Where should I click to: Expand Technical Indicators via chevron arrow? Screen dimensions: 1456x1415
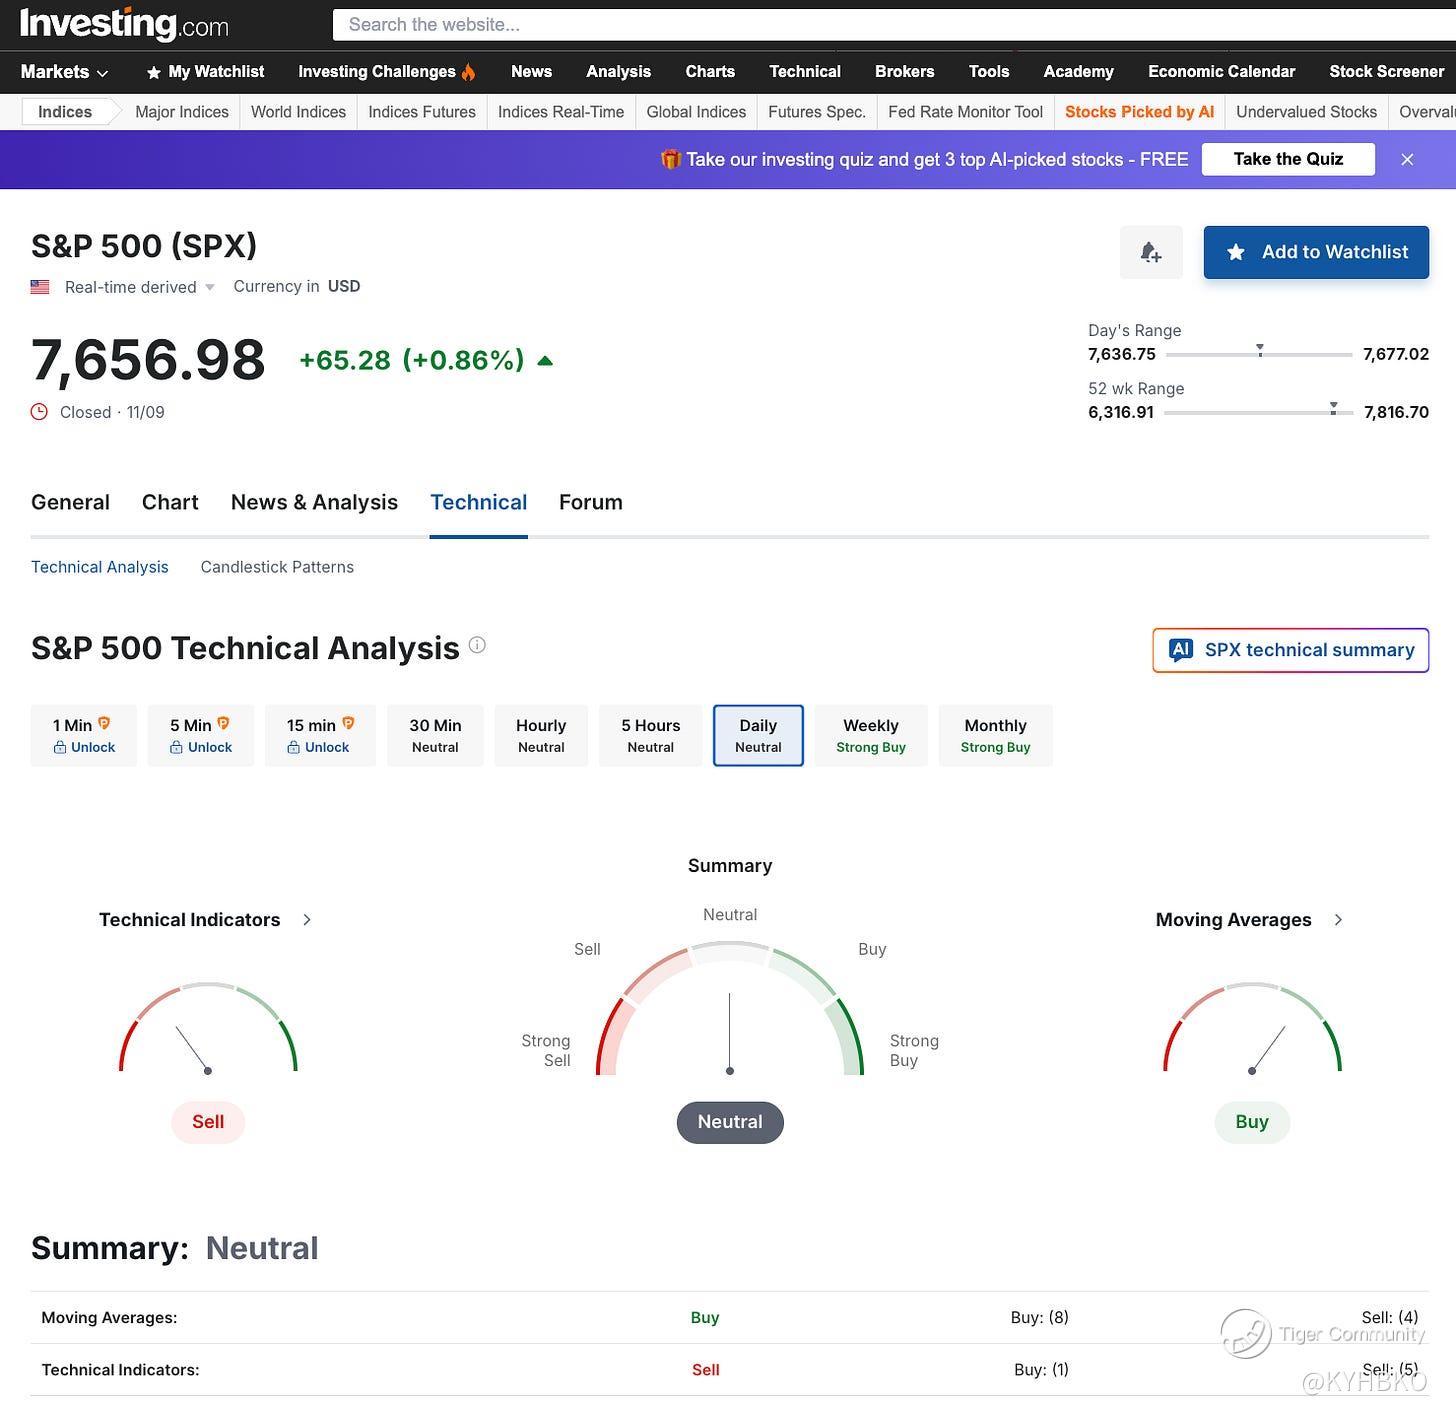pos(307,920)
